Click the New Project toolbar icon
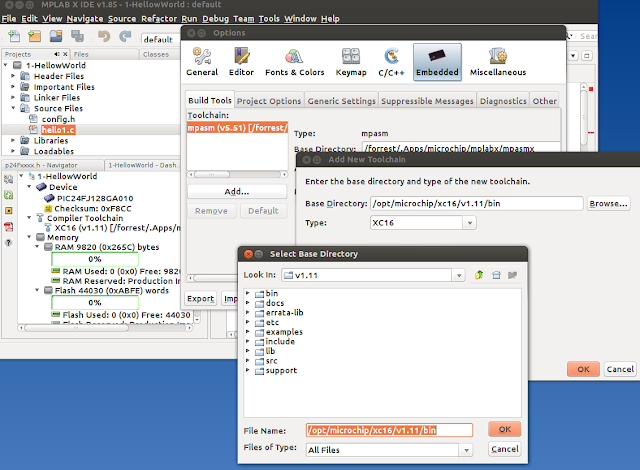Viewport: 640px width, 470px height. tap(35, 36)
